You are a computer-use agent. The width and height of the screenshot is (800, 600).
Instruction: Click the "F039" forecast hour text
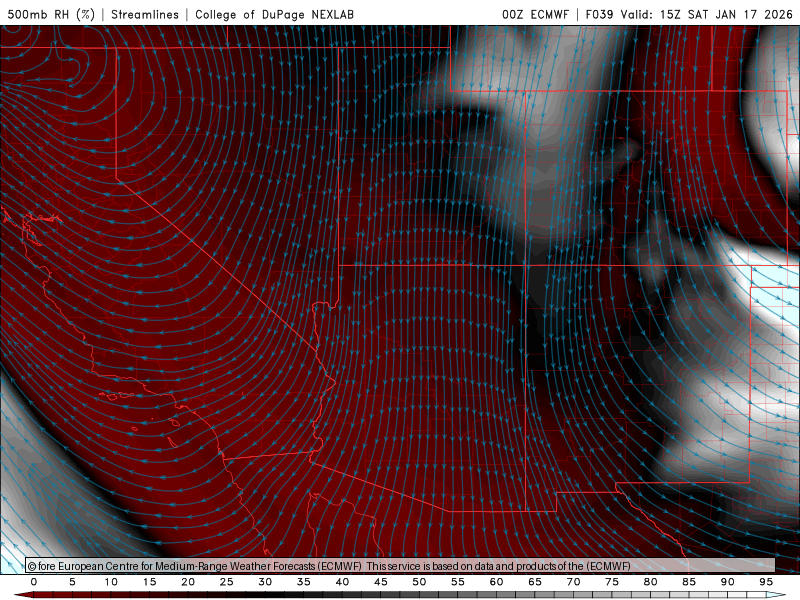(600, 14)
